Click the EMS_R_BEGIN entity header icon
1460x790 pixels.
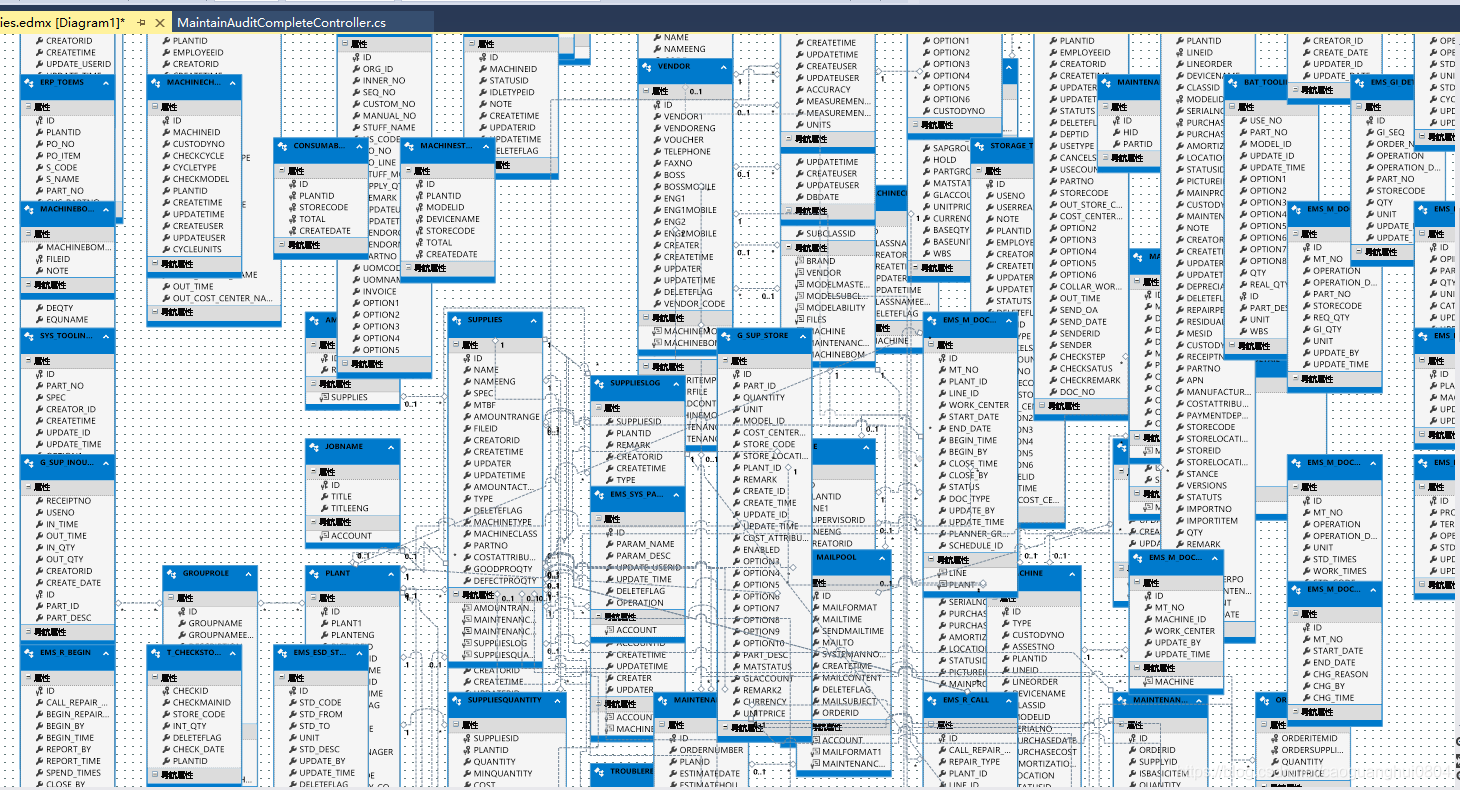(31, 653)
